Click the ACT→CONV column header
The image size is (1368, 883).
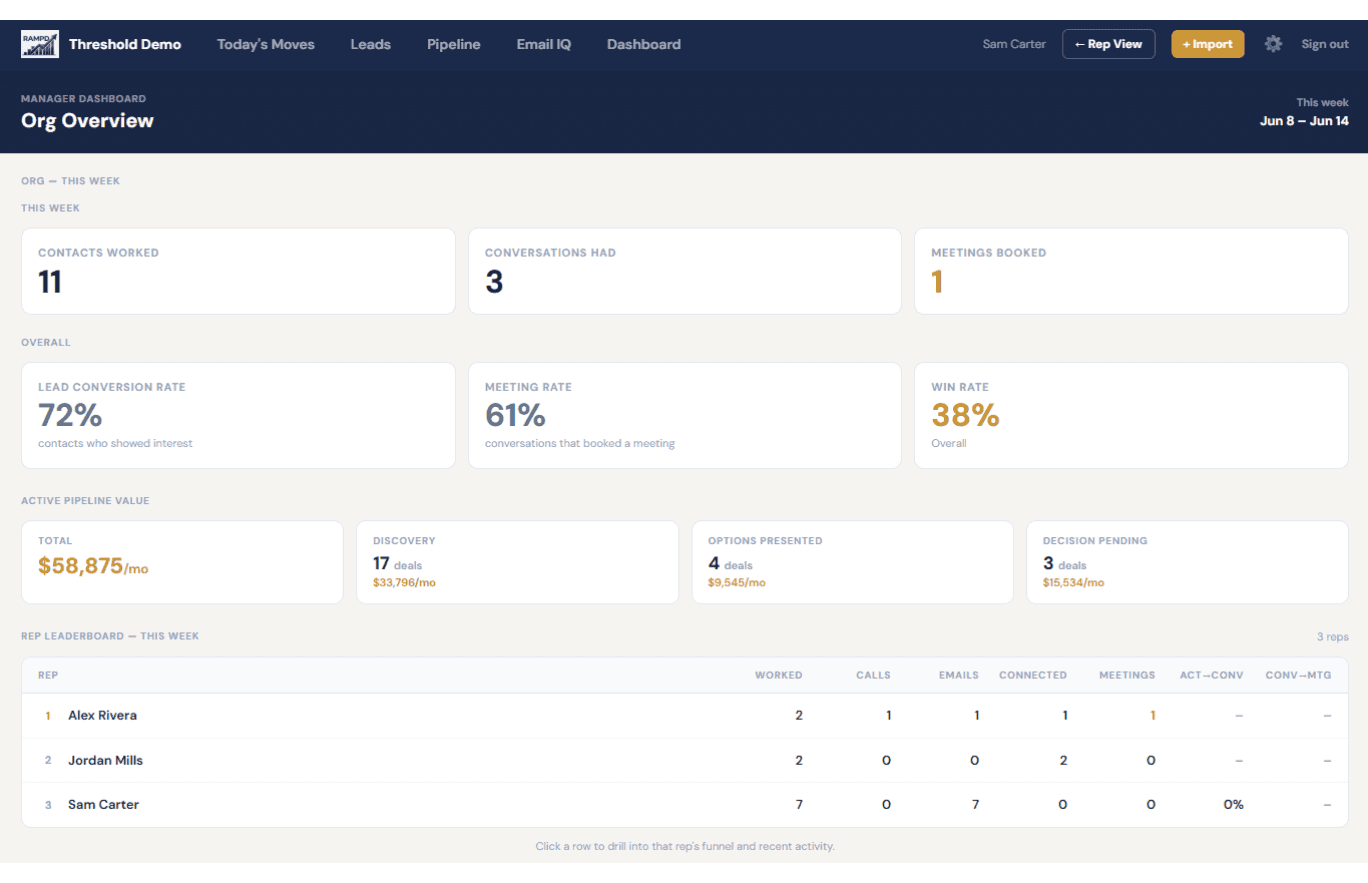(x=1212, y=675)
